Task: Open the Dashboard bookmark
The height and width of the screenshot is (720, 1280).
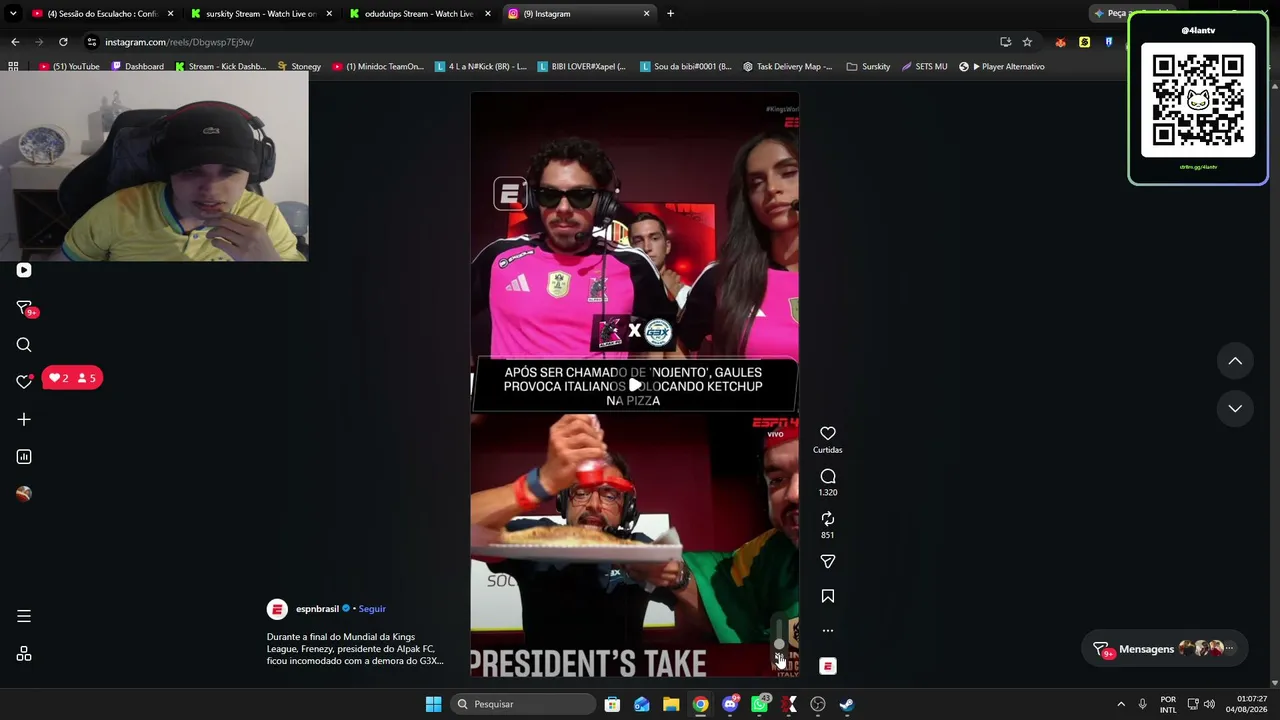Action: click(137, 66)
